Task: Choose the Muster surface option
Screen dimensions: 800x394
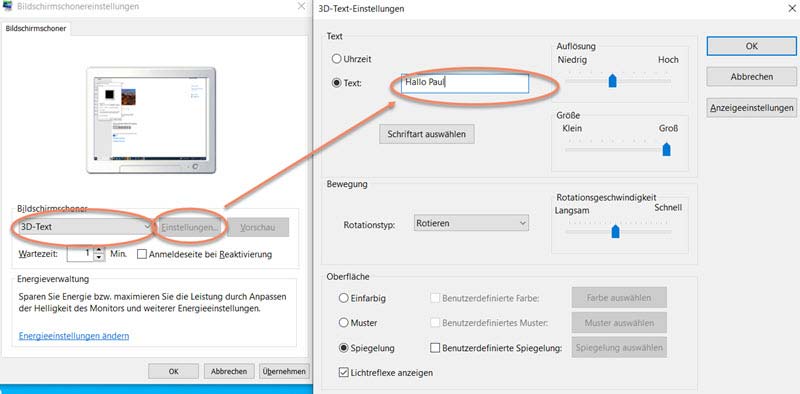Action: pyautogui.click(x=344, y=323)
